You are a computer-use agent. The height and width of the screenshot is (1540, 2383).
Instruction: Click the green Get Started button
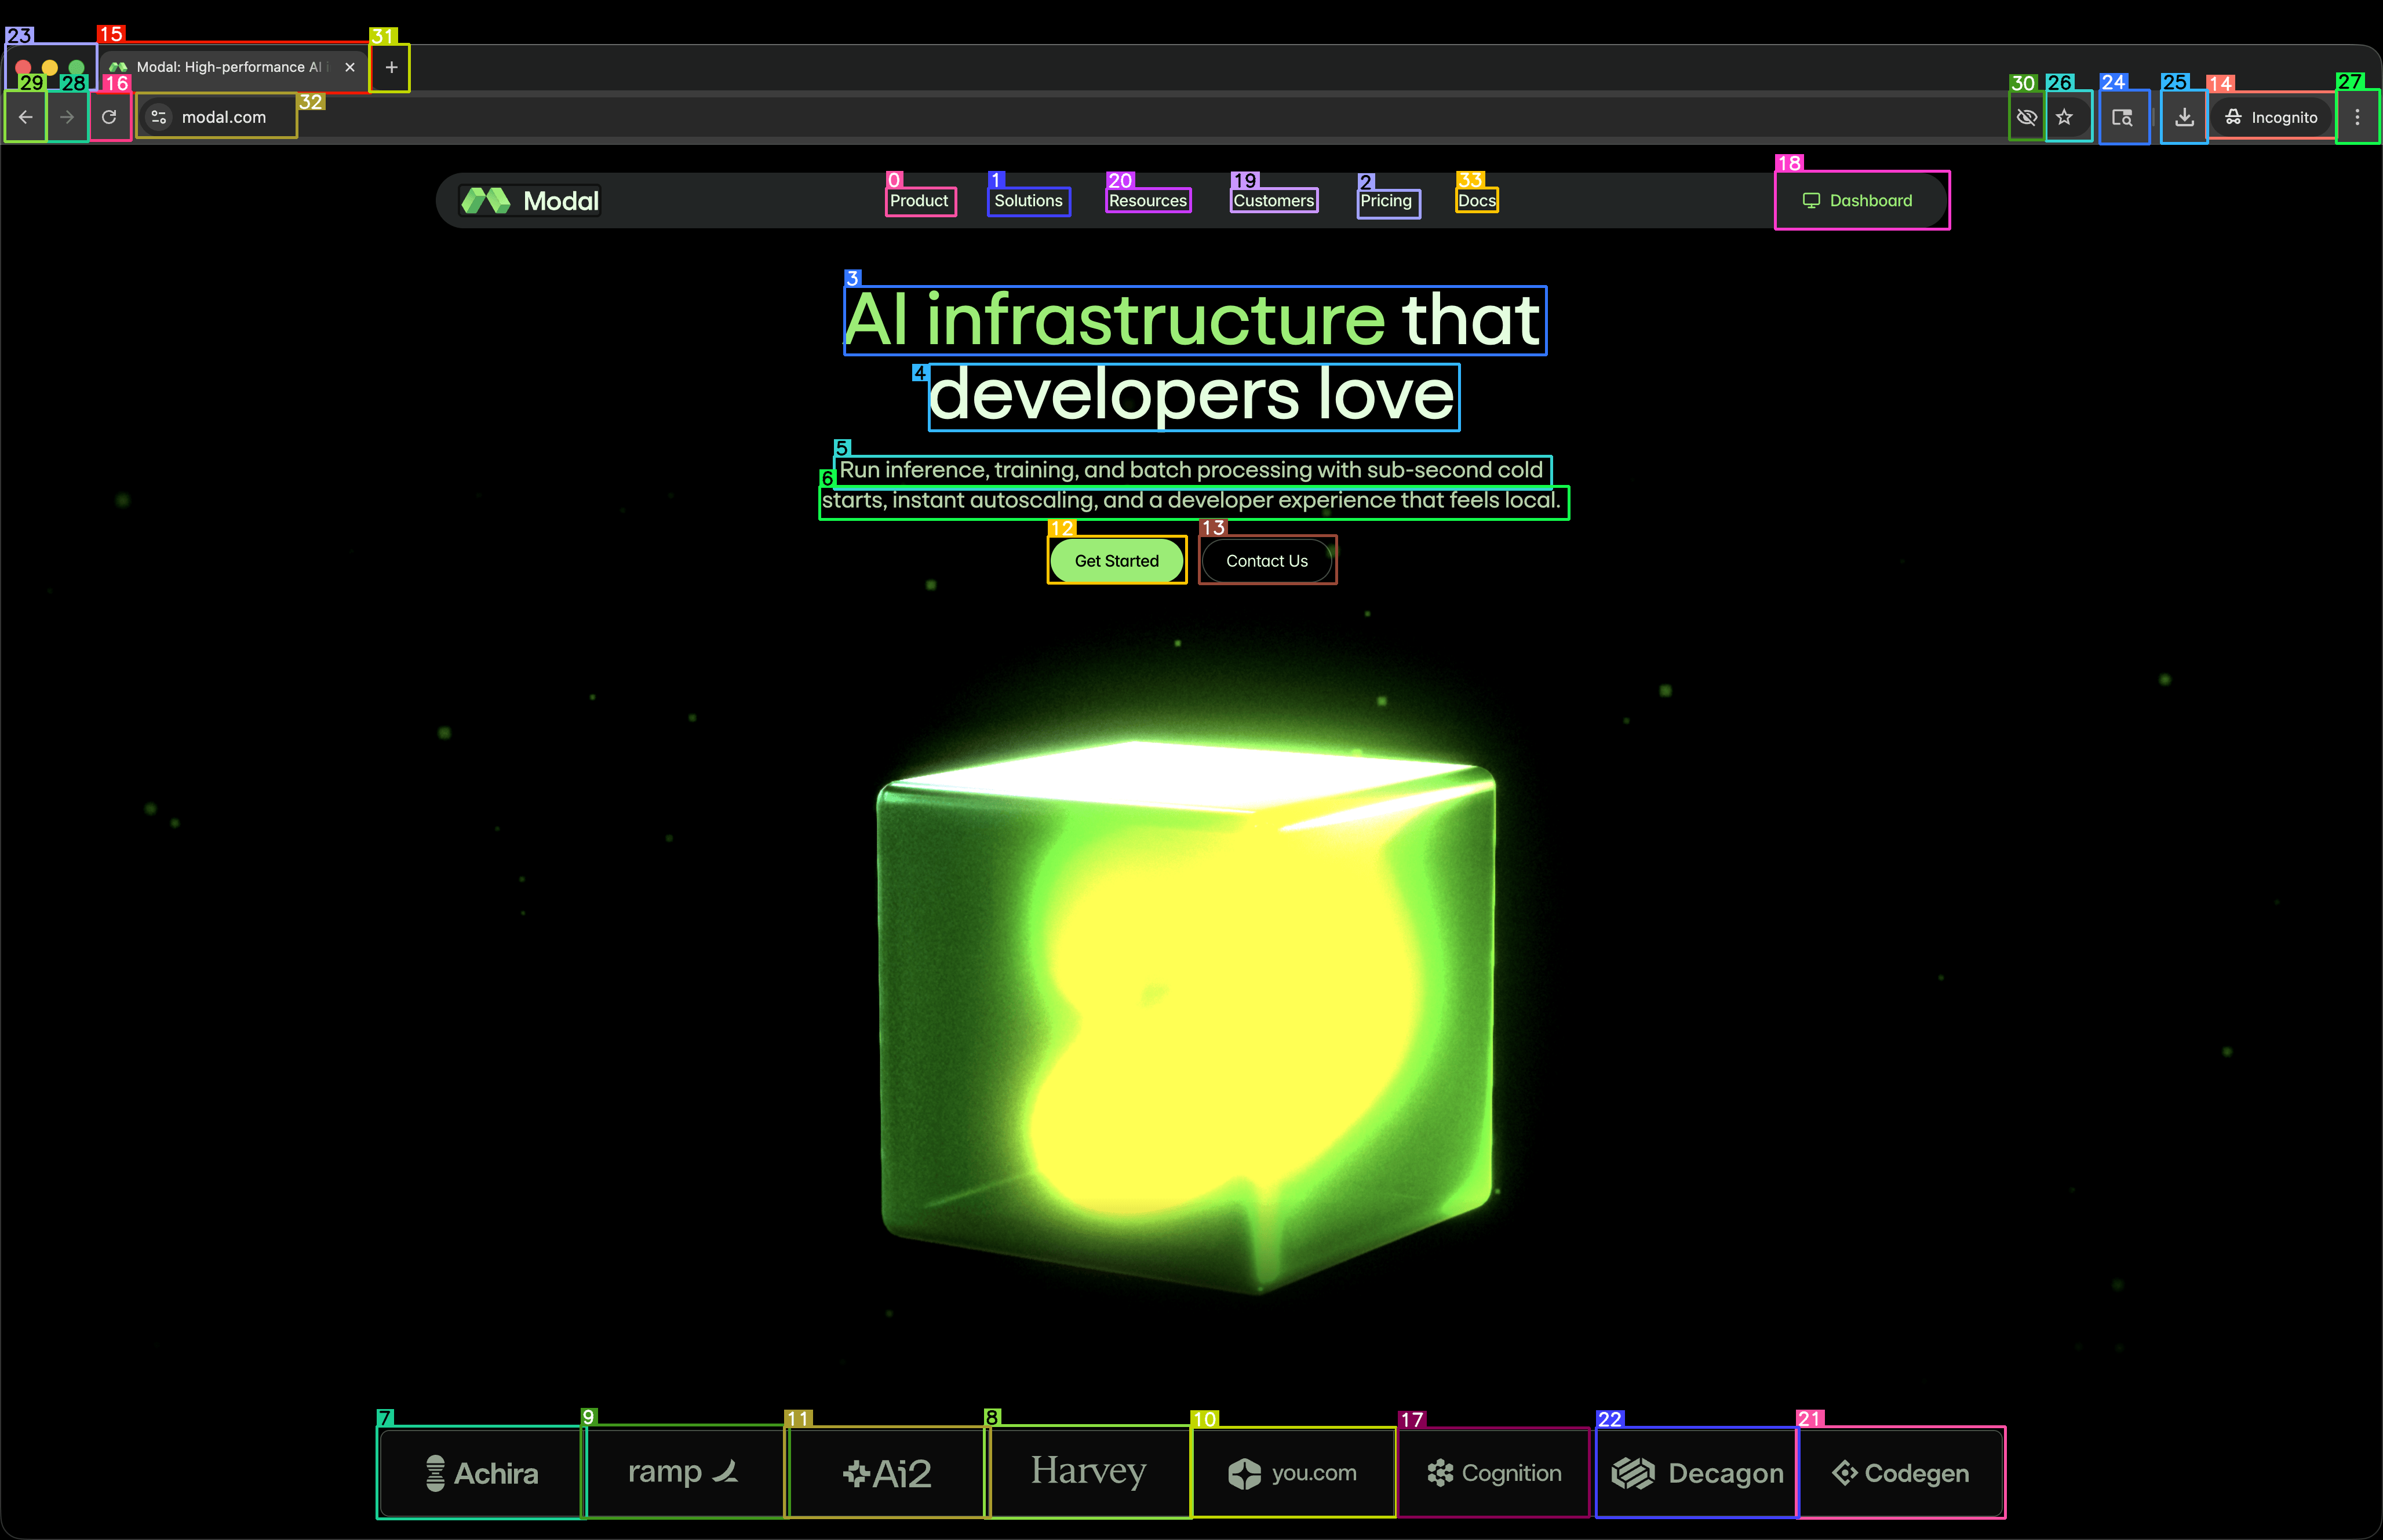[x=1116, y=561]
